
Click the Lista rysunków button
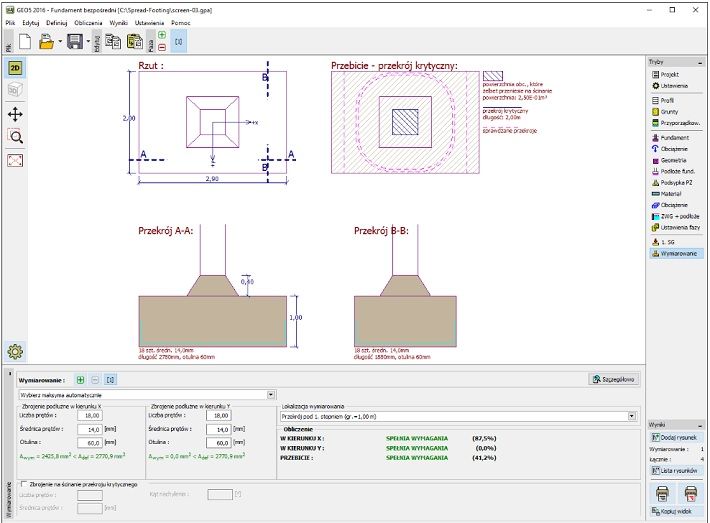675,471
